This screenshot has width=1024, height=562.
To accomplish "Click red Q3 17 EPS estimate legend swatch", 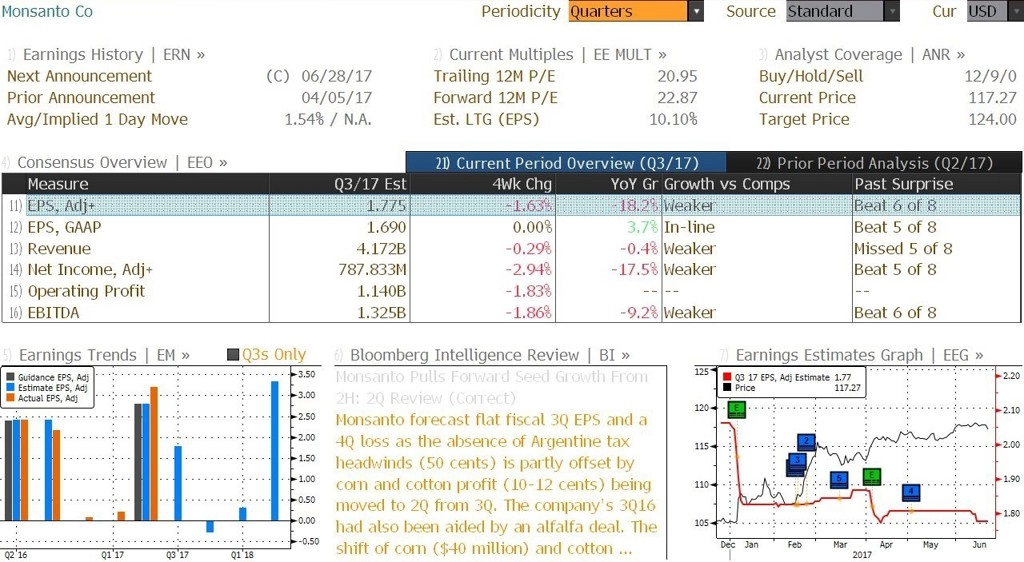I will click(727, 377).
